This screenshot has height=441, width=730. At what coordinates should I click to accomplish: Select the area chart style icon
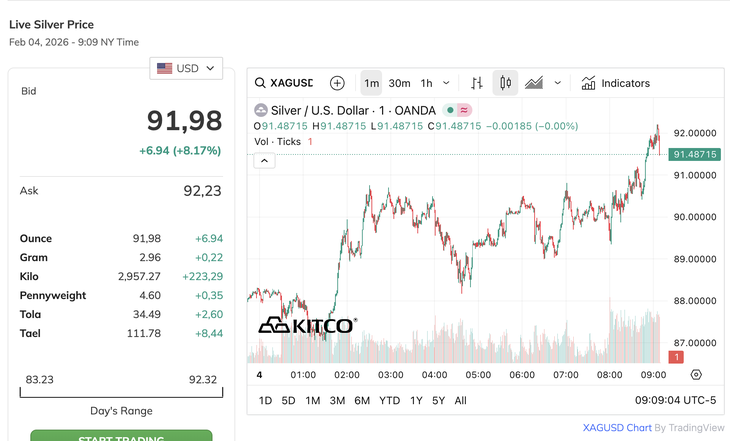[x=534, y=83]
